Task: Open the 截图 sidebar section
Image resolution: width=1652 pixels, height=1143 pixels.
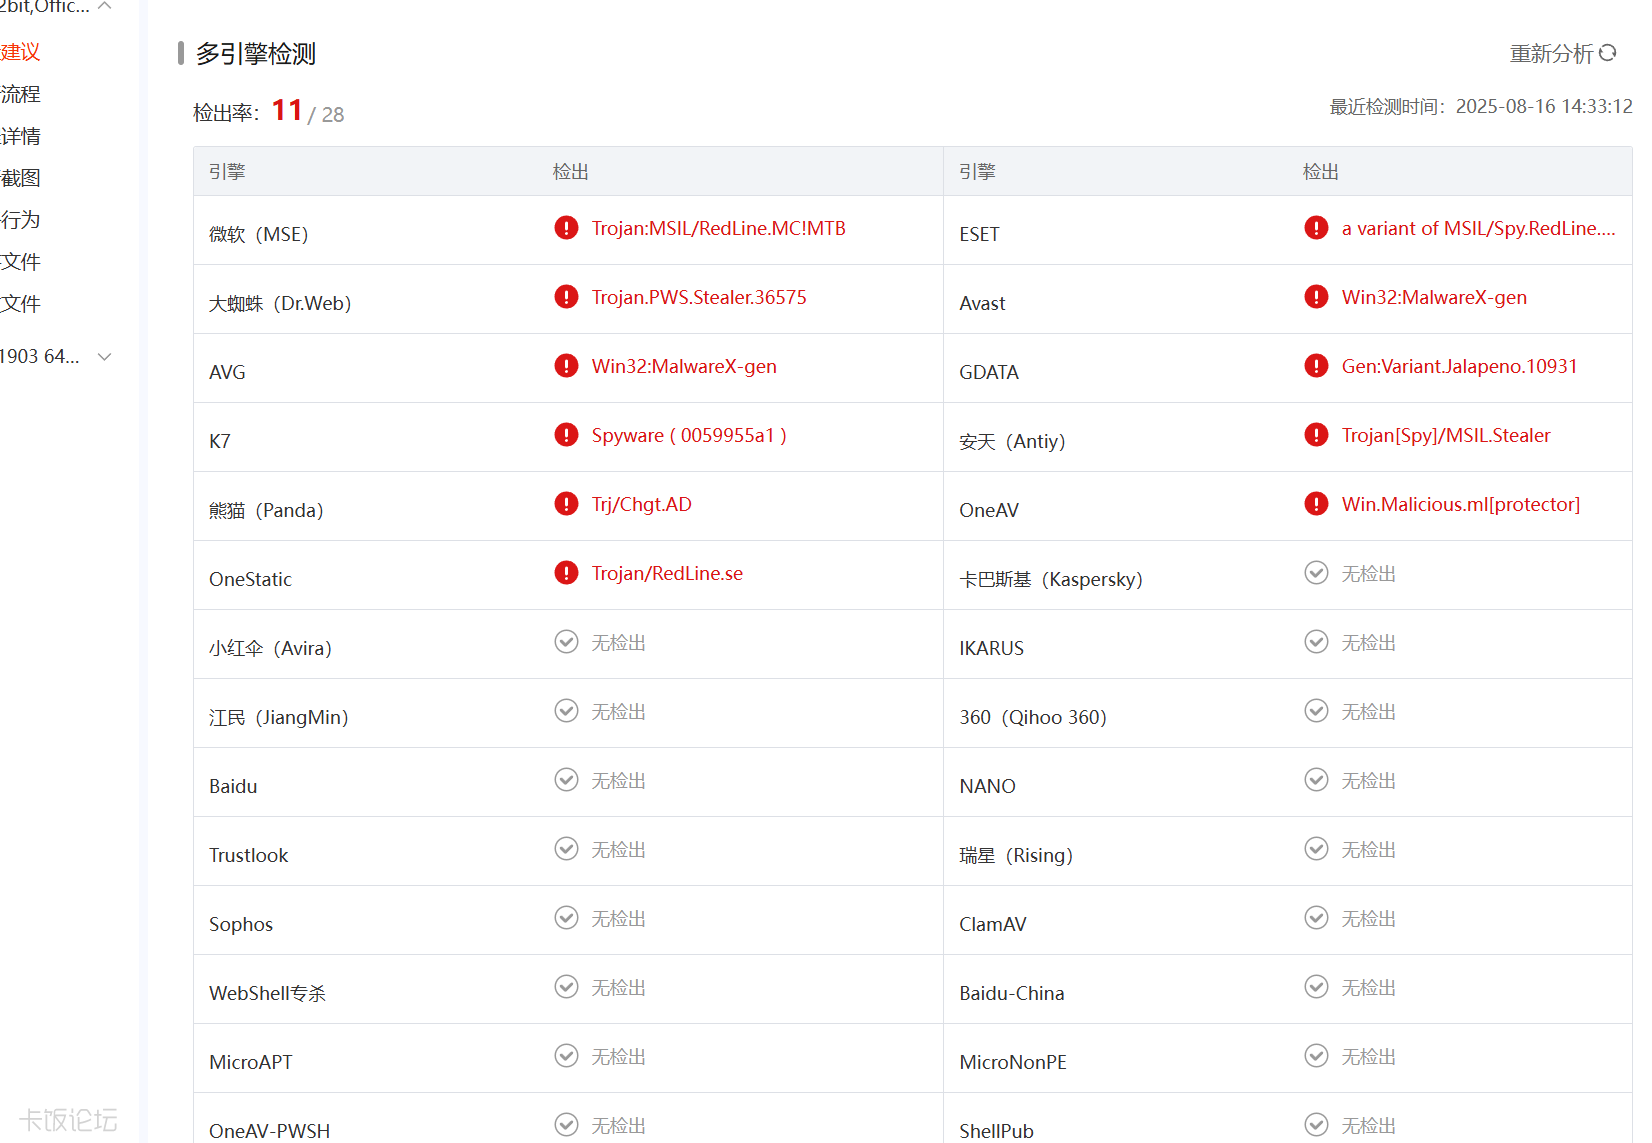Action: [x=21, y=178]
